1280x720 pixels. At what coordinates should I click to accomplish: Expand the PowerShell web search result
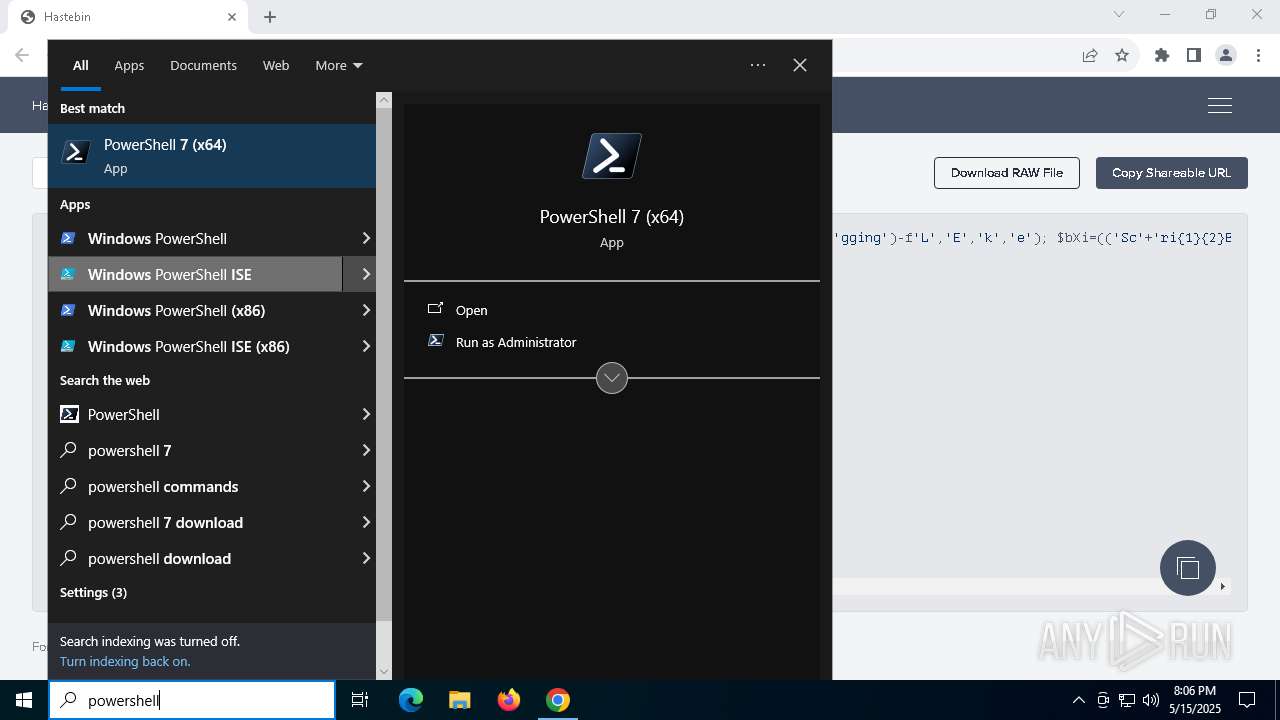click(x=366, y=414)
